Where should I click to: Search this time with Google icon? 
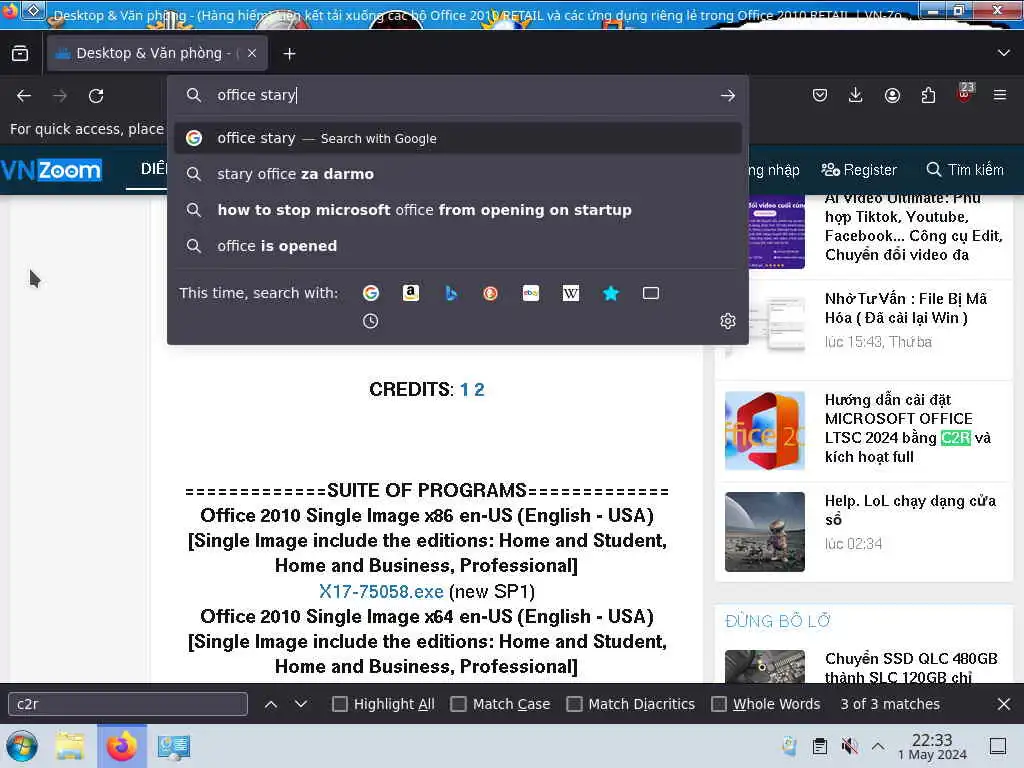pos(370,293)
